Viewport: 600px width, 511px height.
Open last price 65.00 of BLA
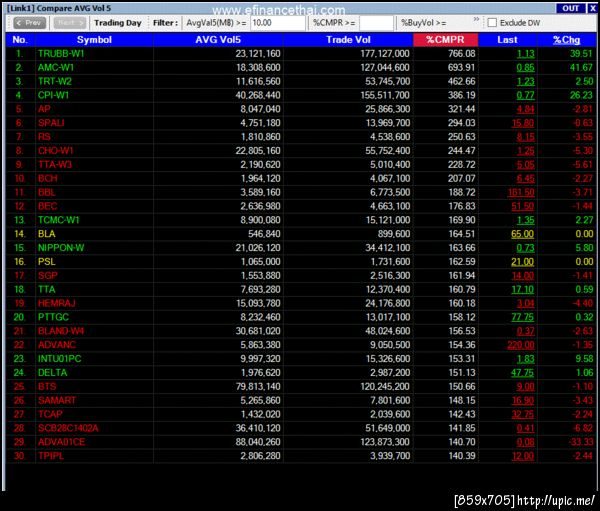coord(523,234)
